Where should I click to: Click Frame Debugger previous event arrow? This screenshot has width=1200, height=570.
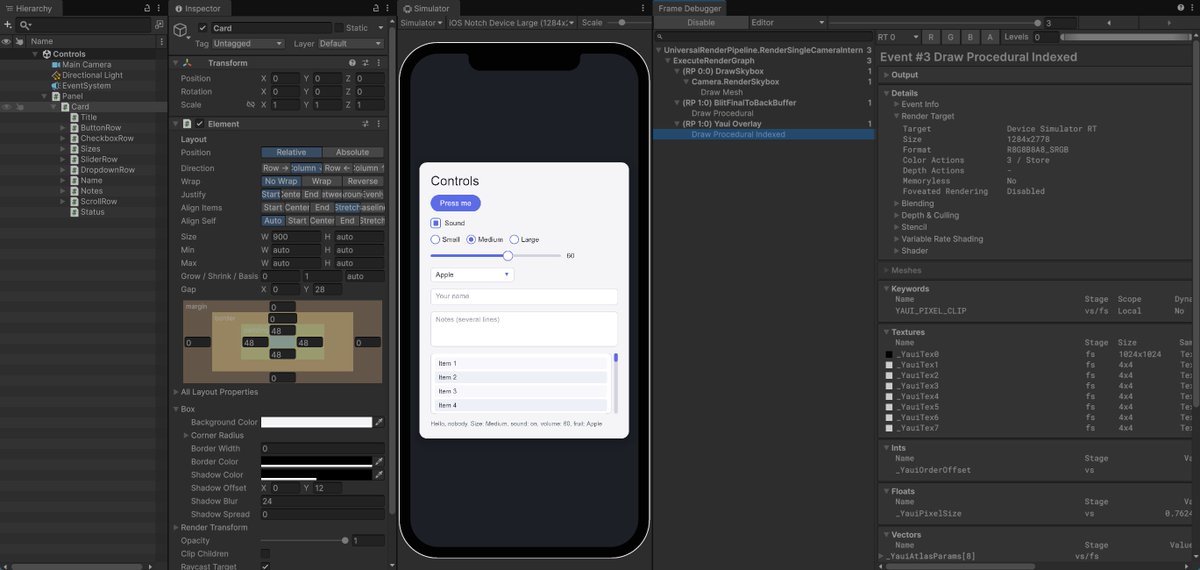(x=1110, y=22)
